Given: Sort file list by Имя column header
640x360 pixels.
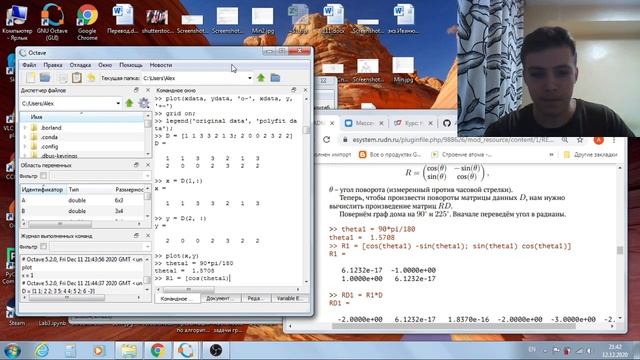Looking at the screenshot, I should [x=82, y=117].
